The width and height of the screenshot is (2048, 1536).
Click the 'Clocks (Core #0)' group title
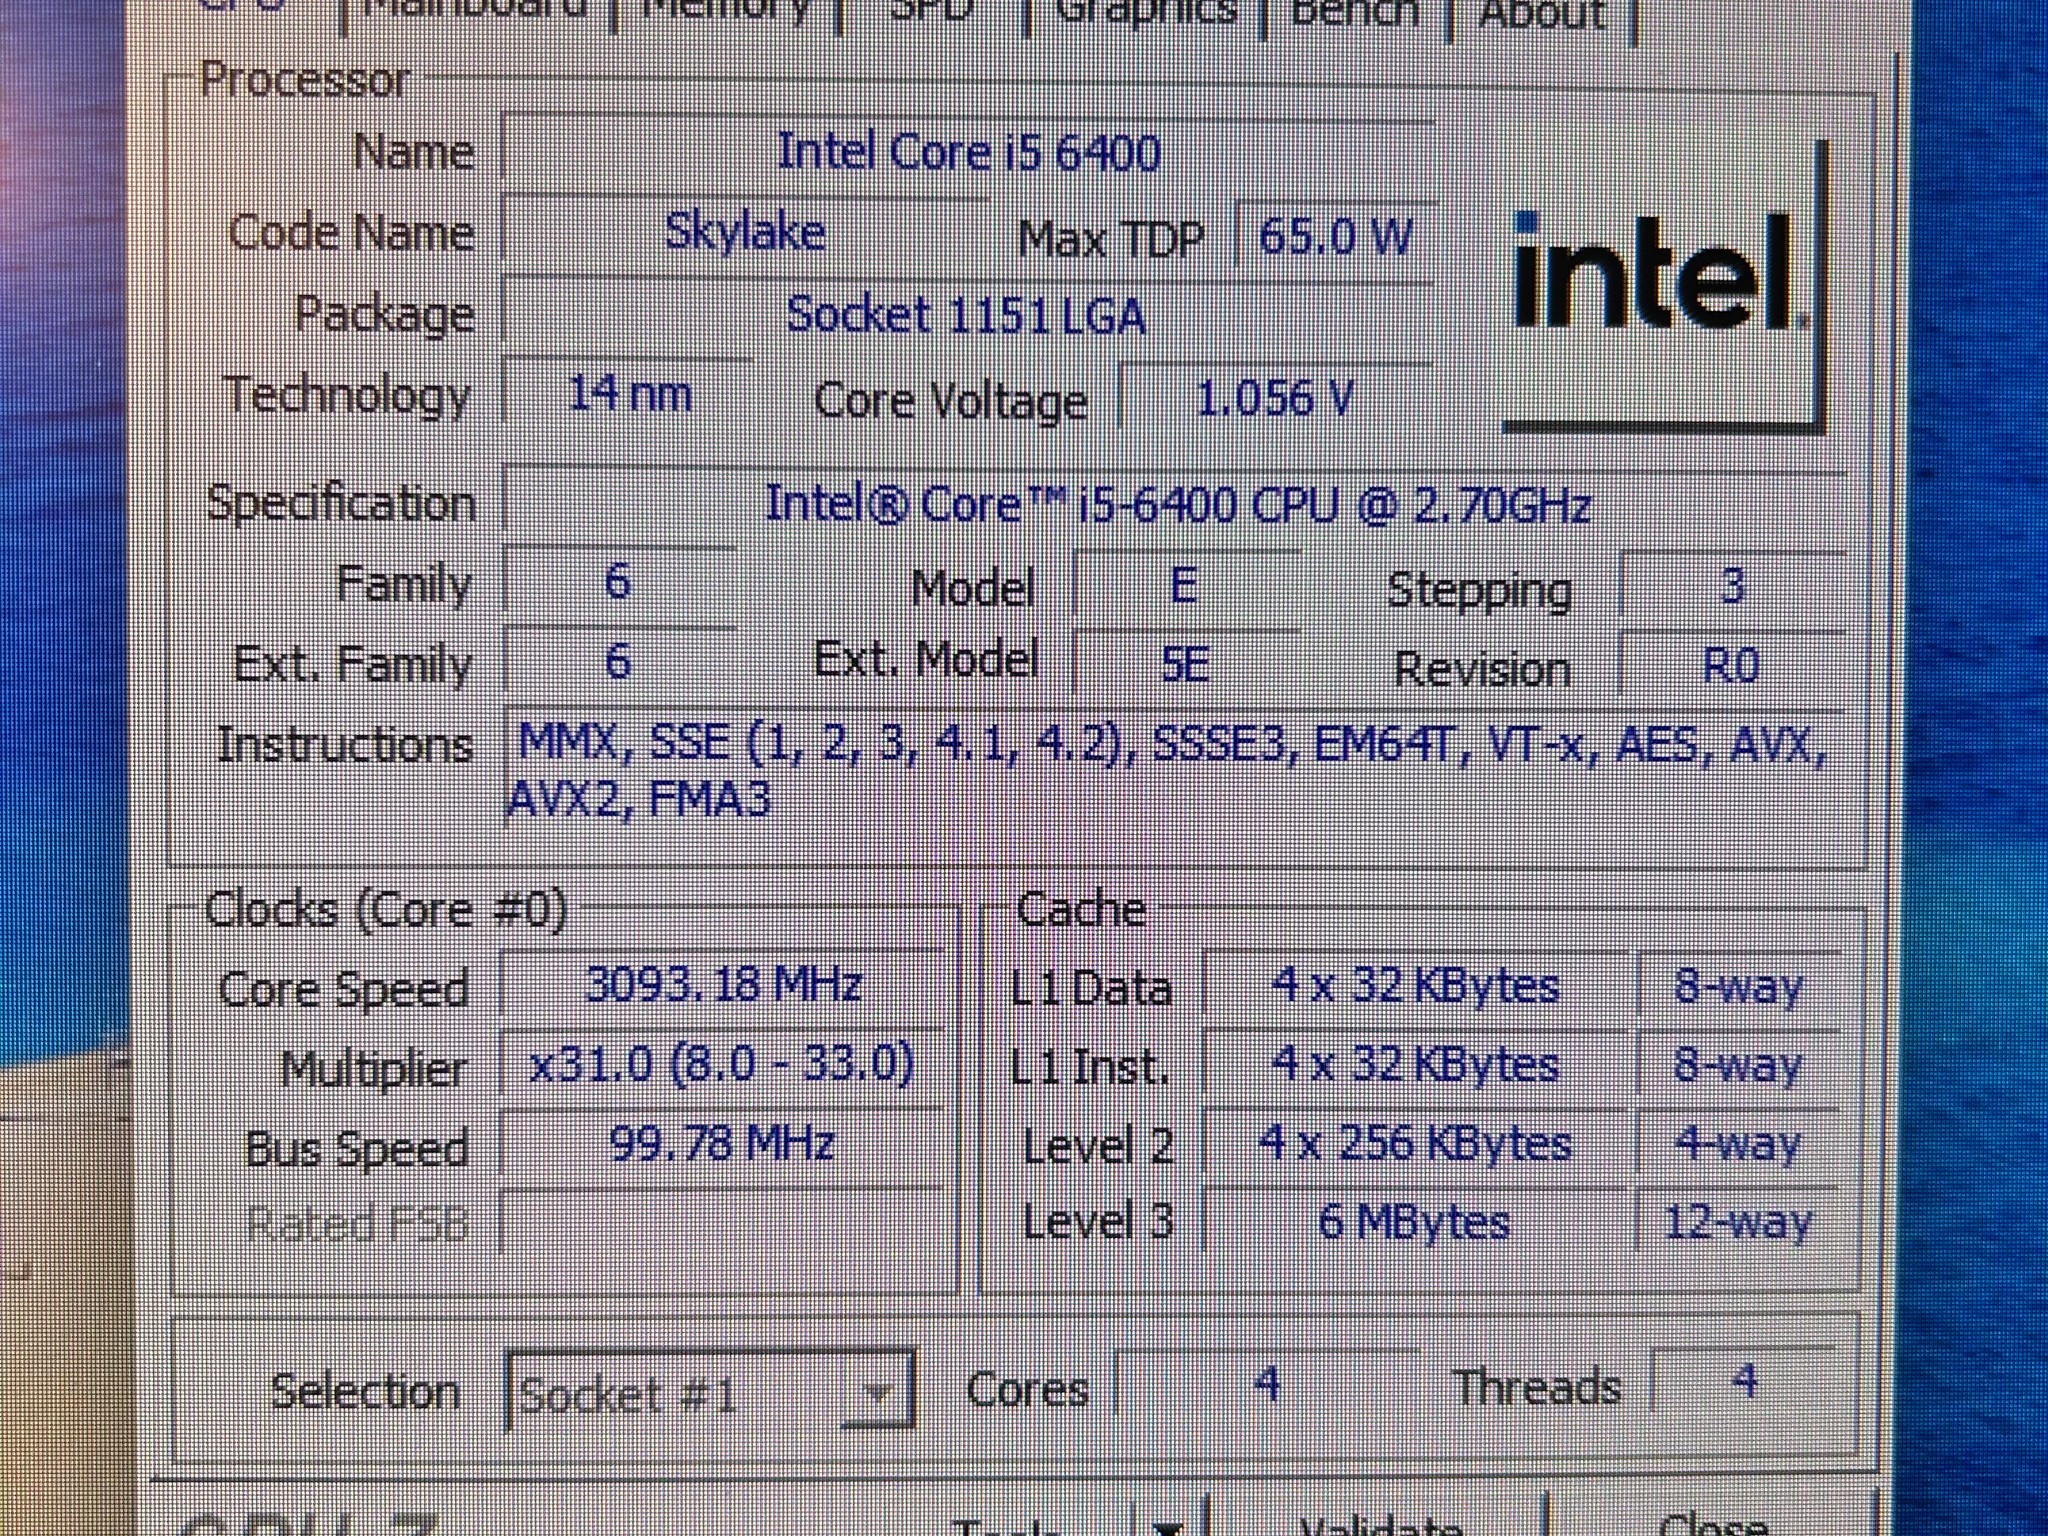click(x=385, y=910)
